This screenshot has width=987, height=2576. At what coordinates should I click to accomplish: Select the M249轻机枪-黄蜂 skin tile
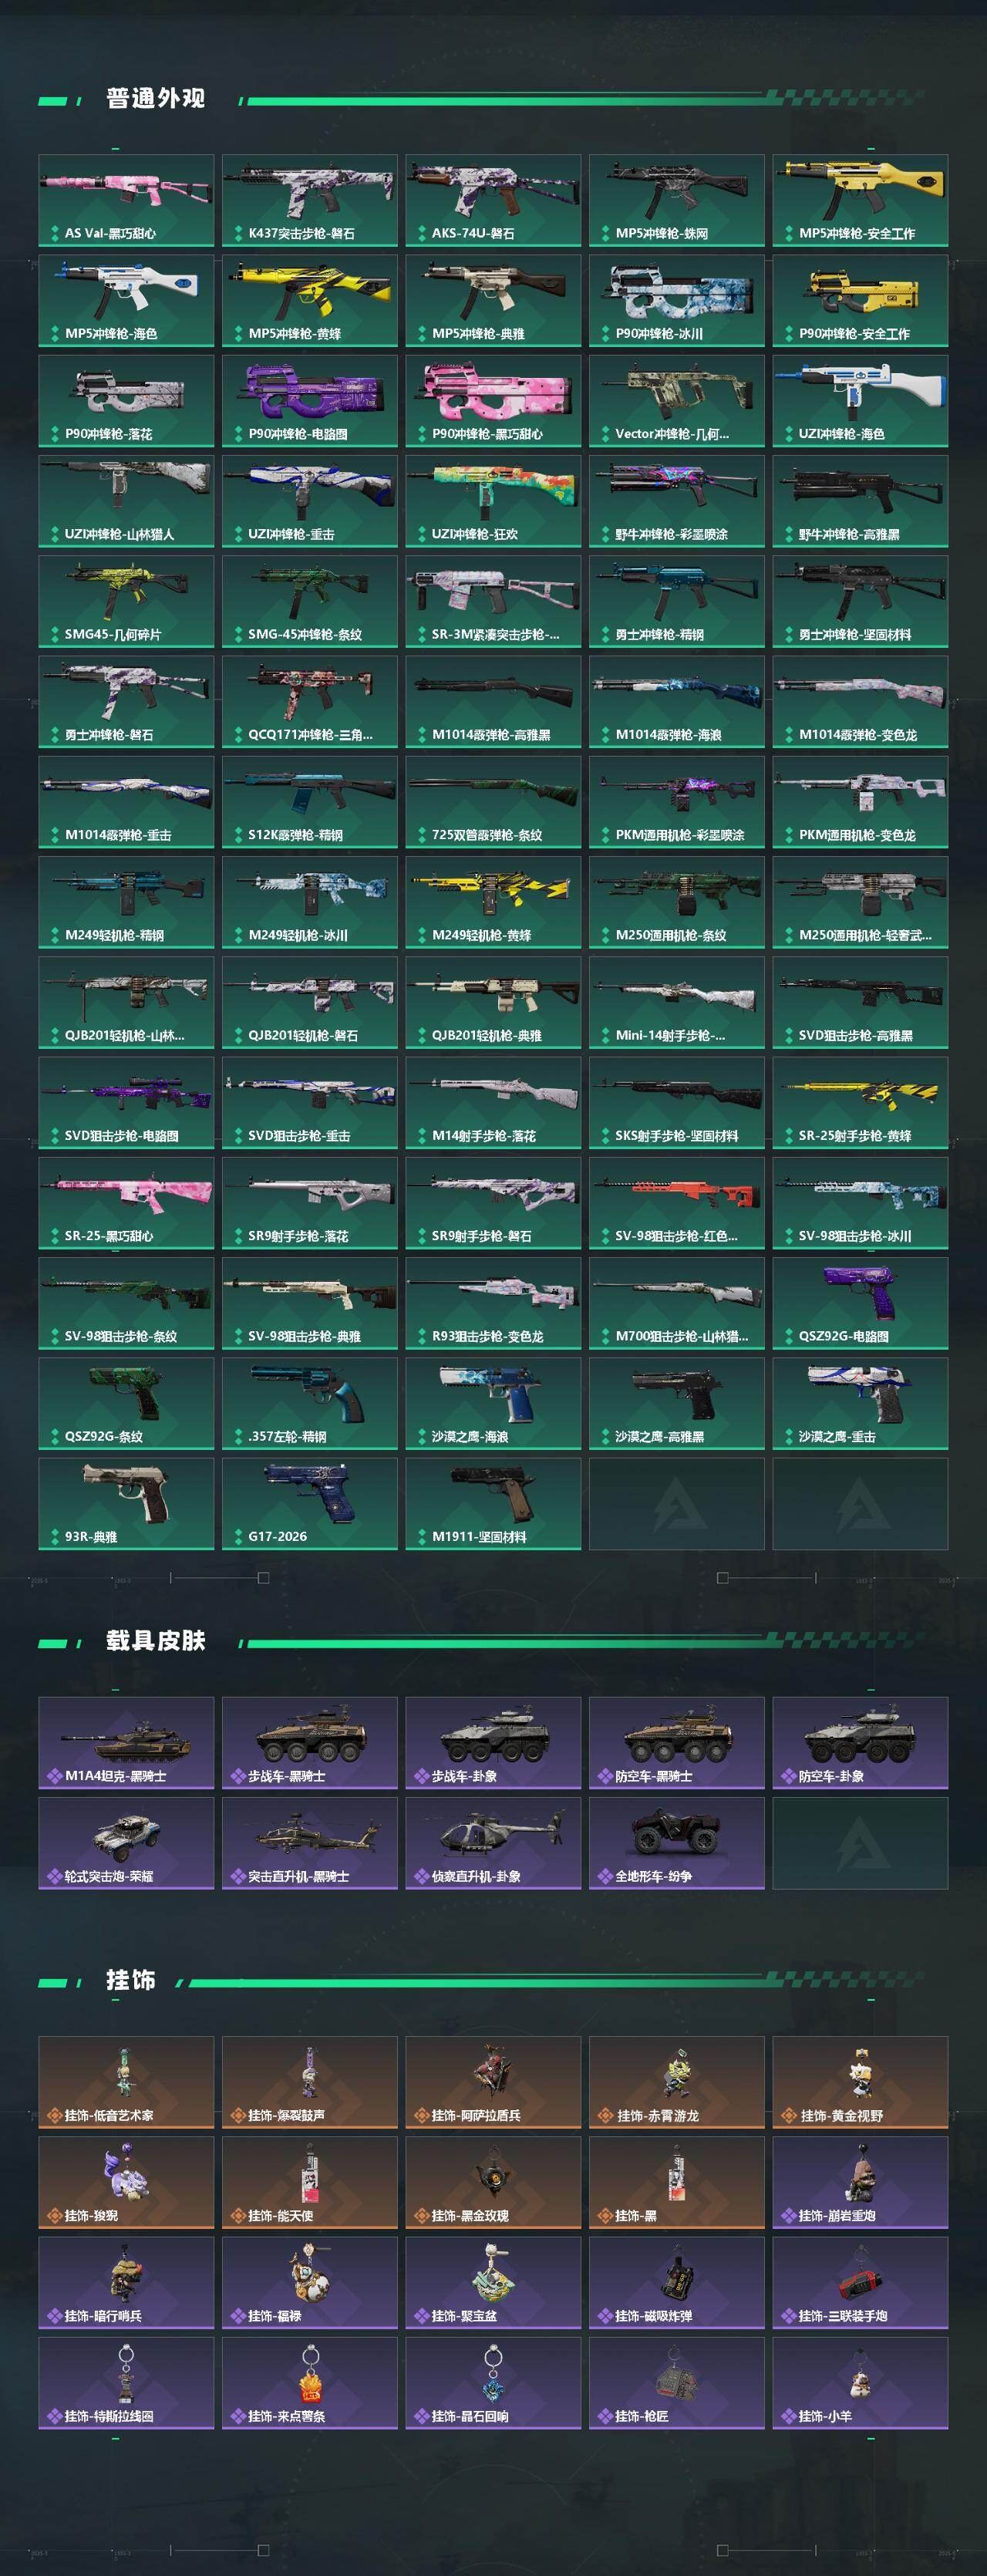coord(493,902)
